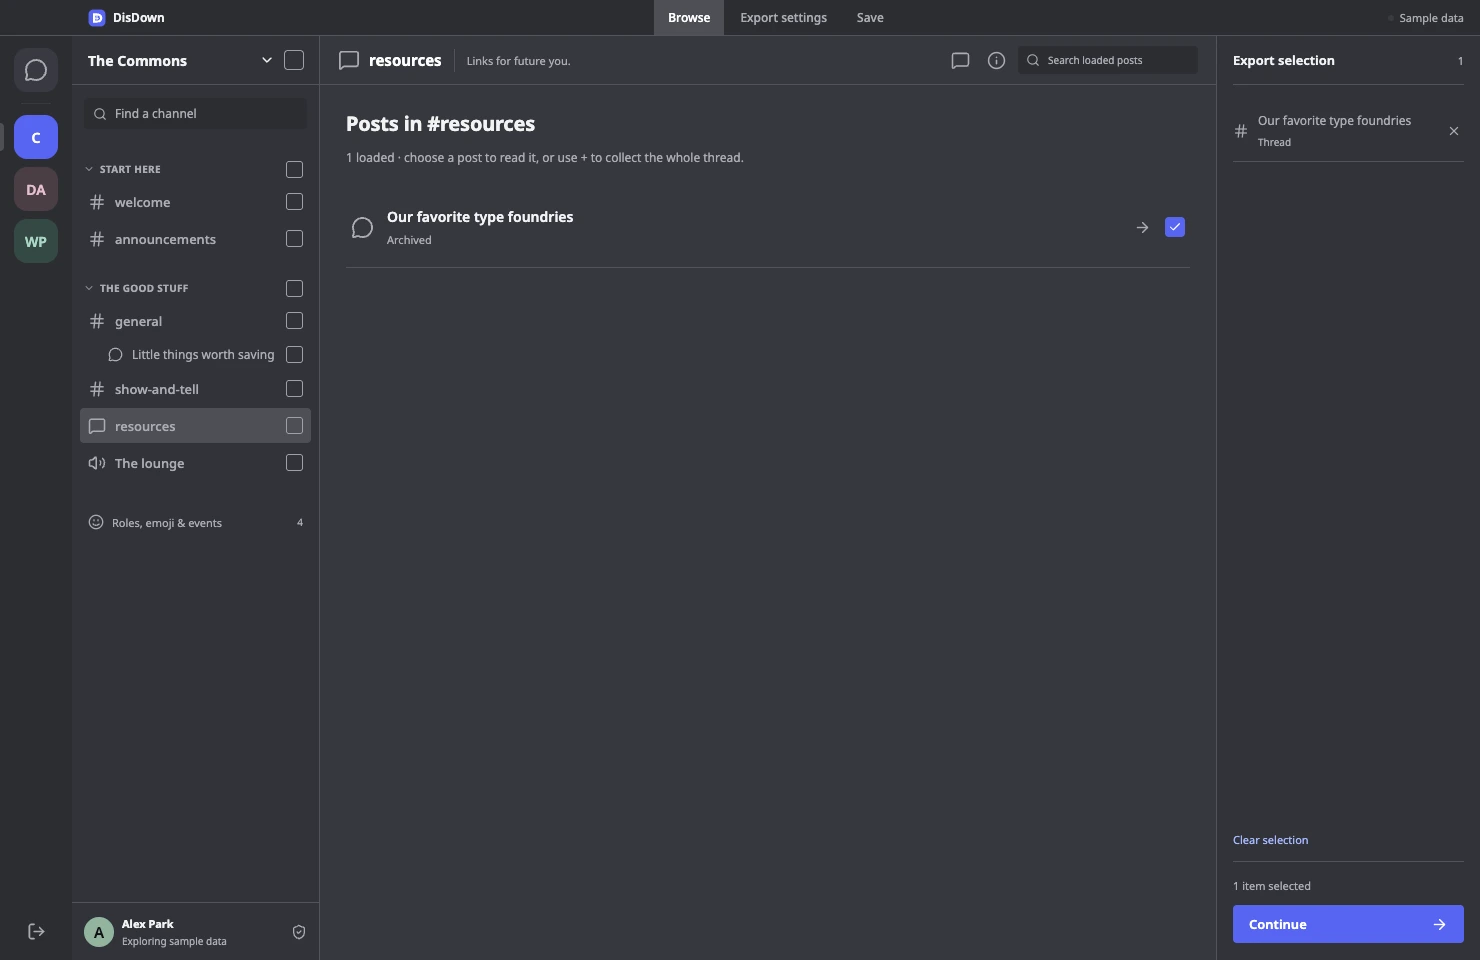This screenshot has height=960, width=1480.
Task: Open the Save tab
Action: coord(870,18)
